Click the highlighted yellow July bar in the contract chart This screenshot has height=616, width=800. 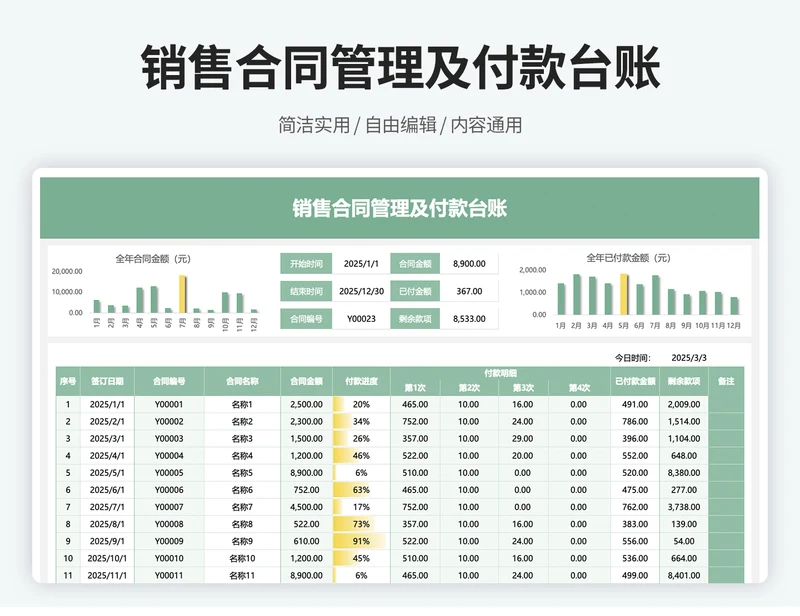pyautogui.click(x=182, y=294)
